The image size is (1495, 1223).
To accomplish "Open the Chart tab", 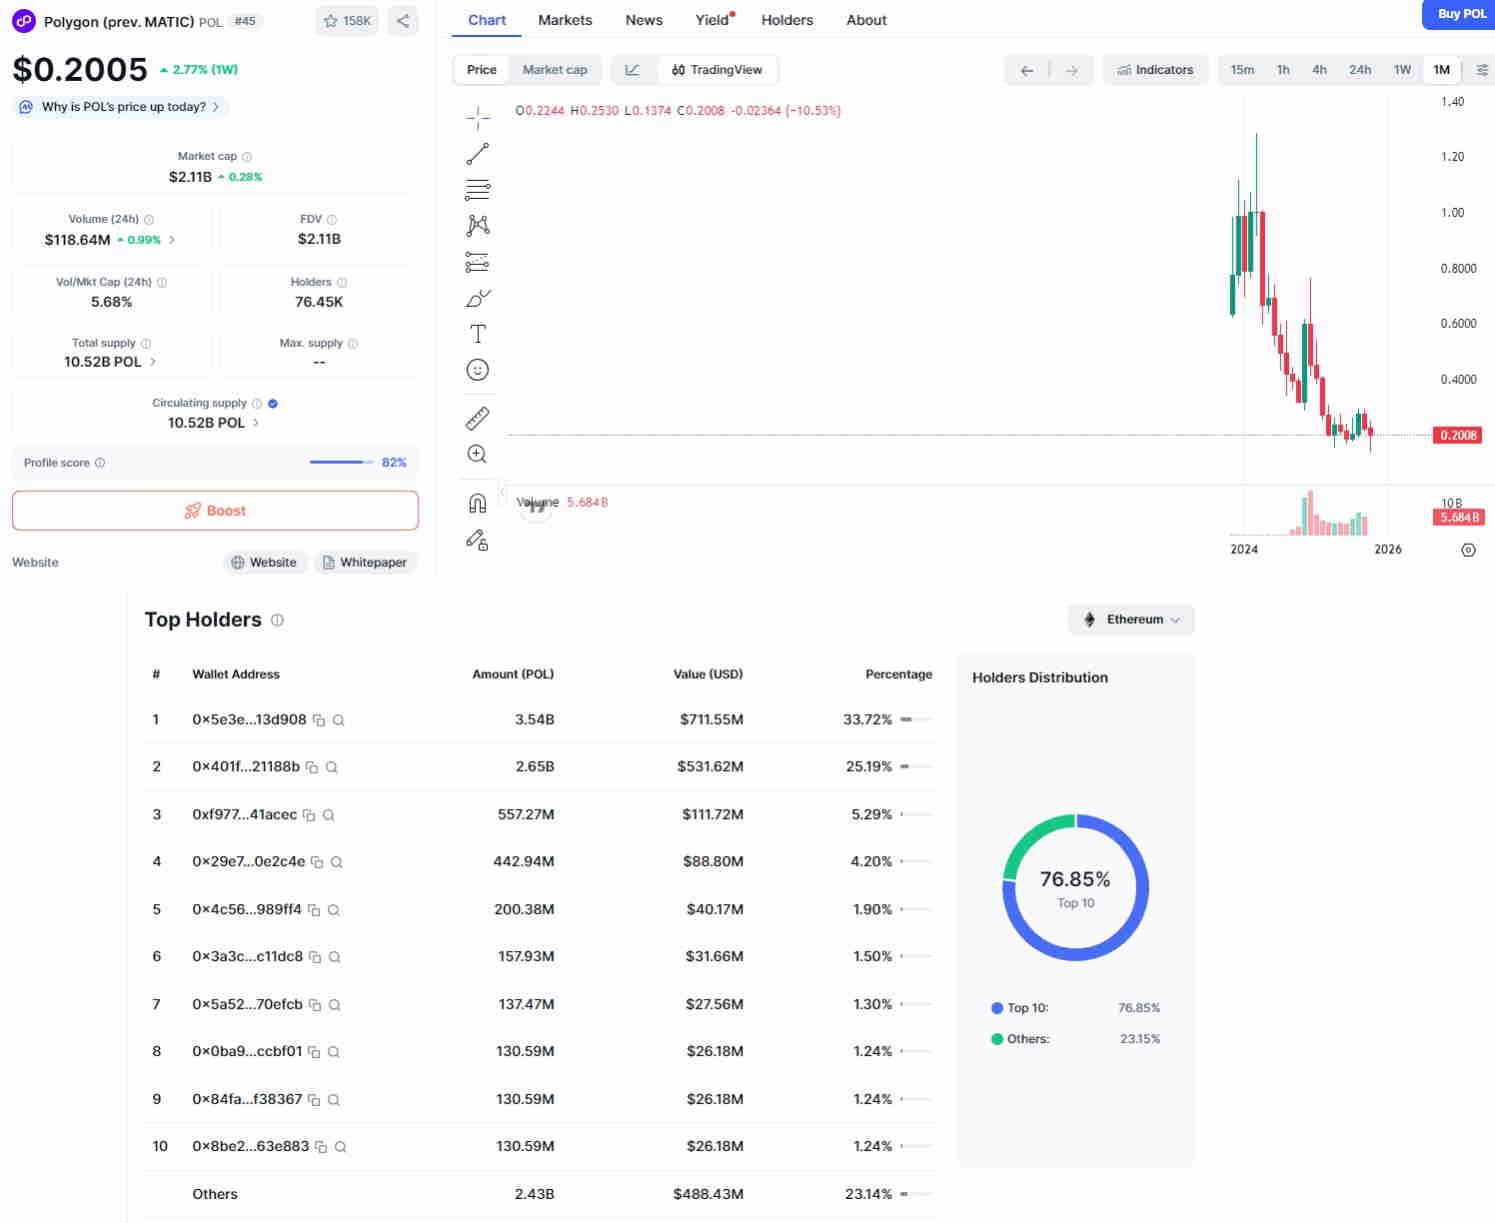I will 487,20.
